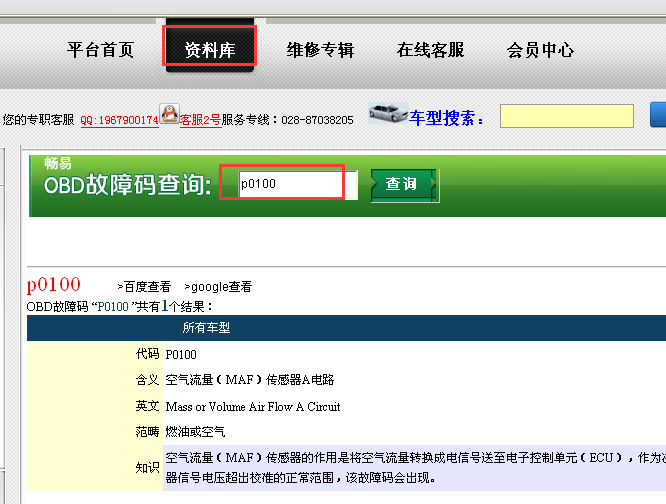Open the >google查看 link
Image resolution: width=666 pixels, height=504 pixels.
[218, 287]
